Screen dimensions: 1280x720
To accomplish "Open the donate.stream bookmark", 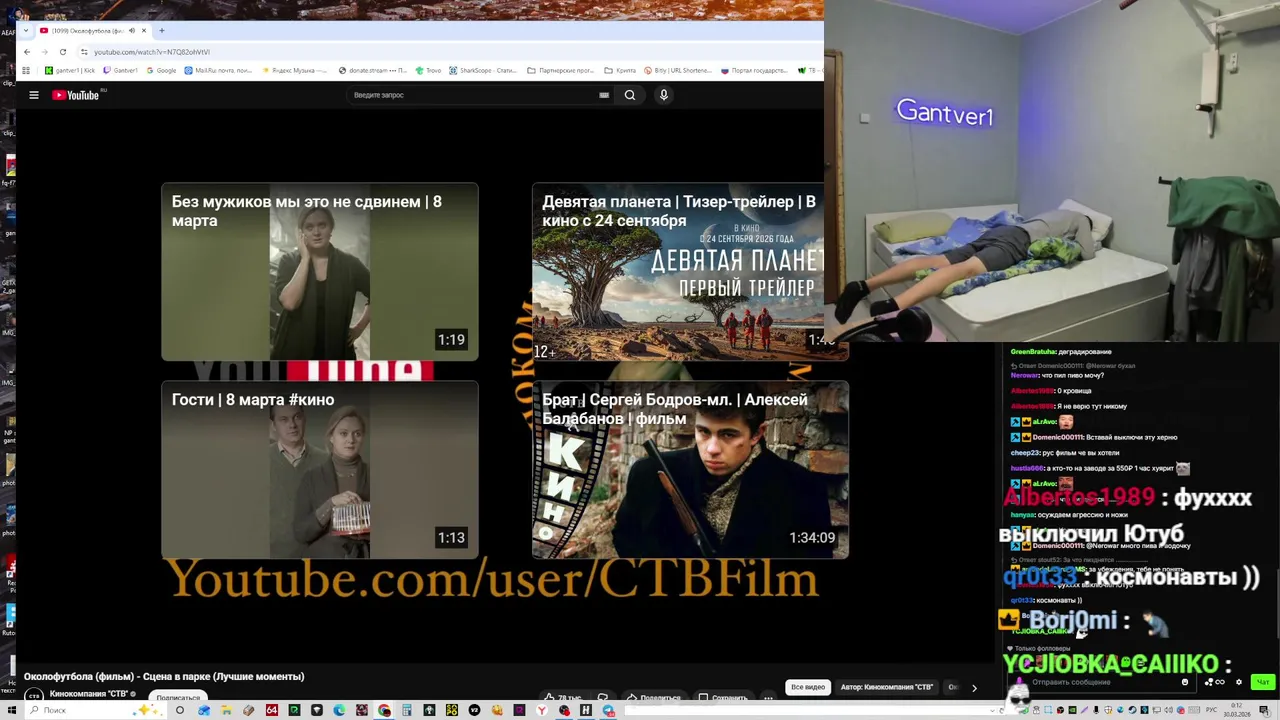I will (x=373, y=70).
